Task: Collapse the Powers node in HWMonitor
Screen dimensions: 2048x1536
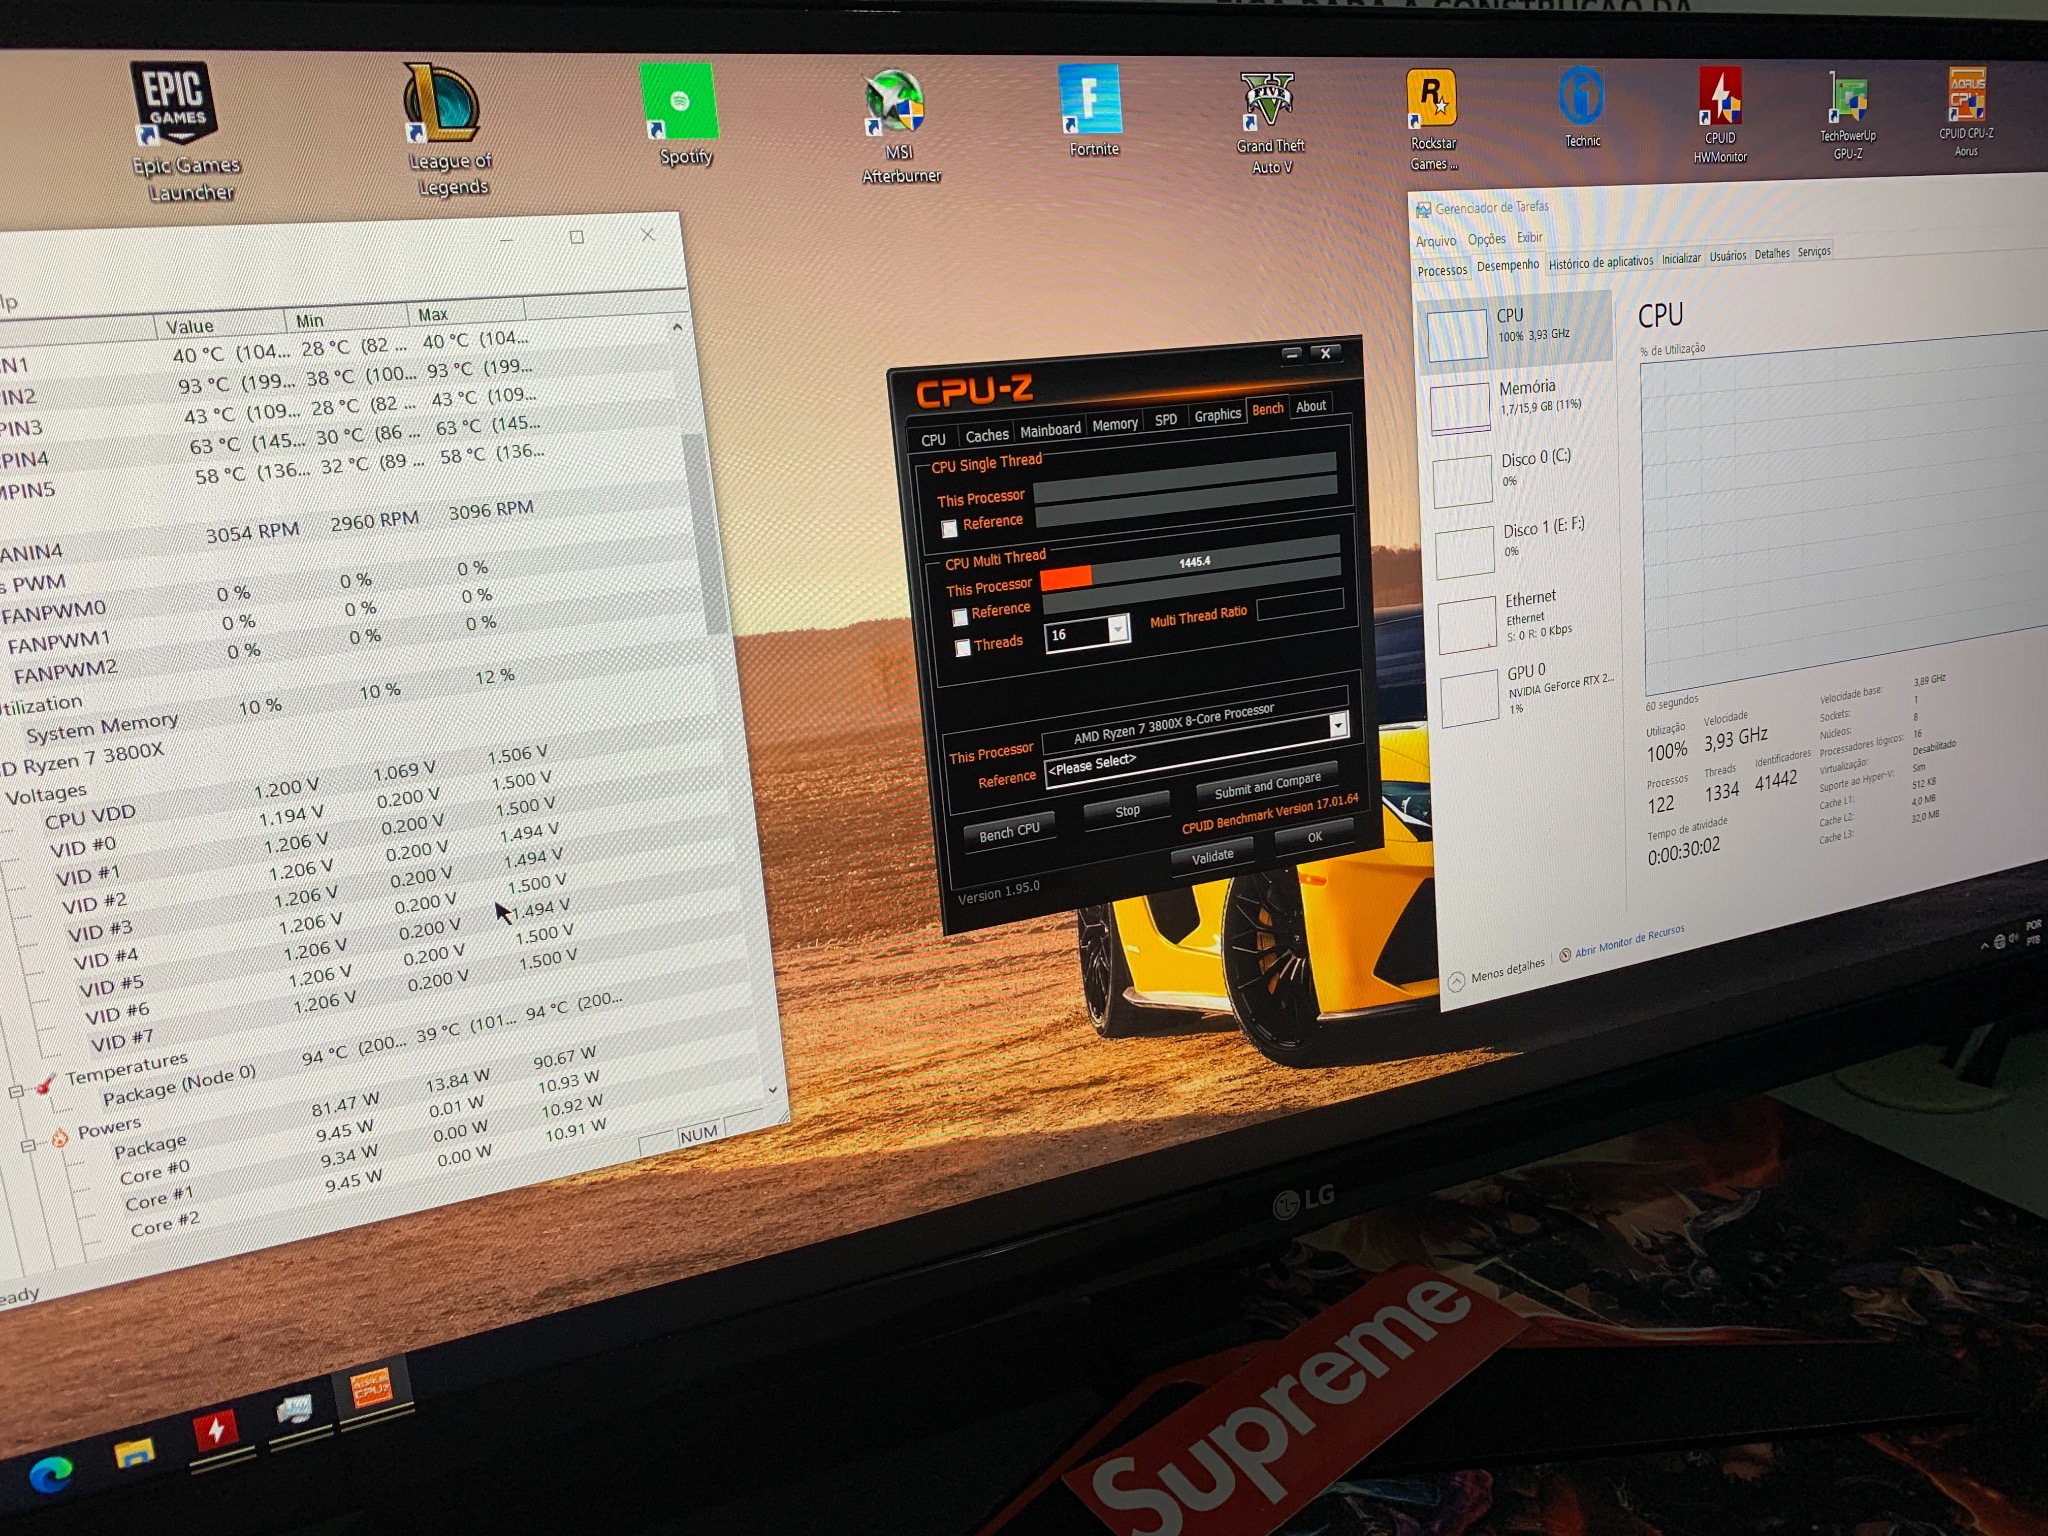Action: [29, 1144]
